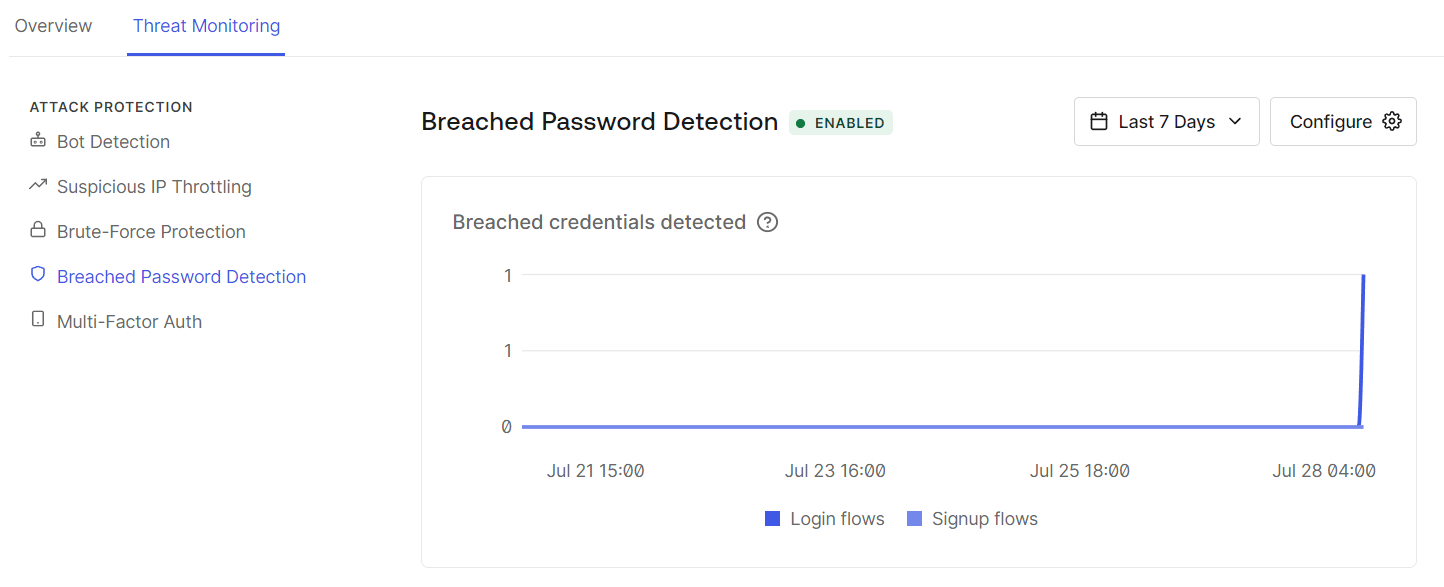This screenshot has height=587, width=1444.
Task: Click the Bot Detection robot icon
Action: tap(38, 141)
